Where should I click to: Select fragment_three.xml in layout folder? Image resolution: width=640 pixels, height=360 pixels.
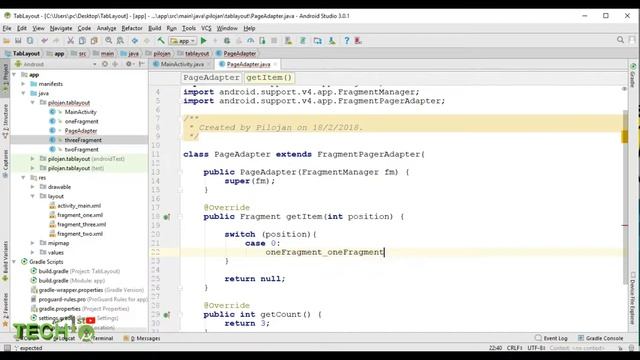click(81, 224)
